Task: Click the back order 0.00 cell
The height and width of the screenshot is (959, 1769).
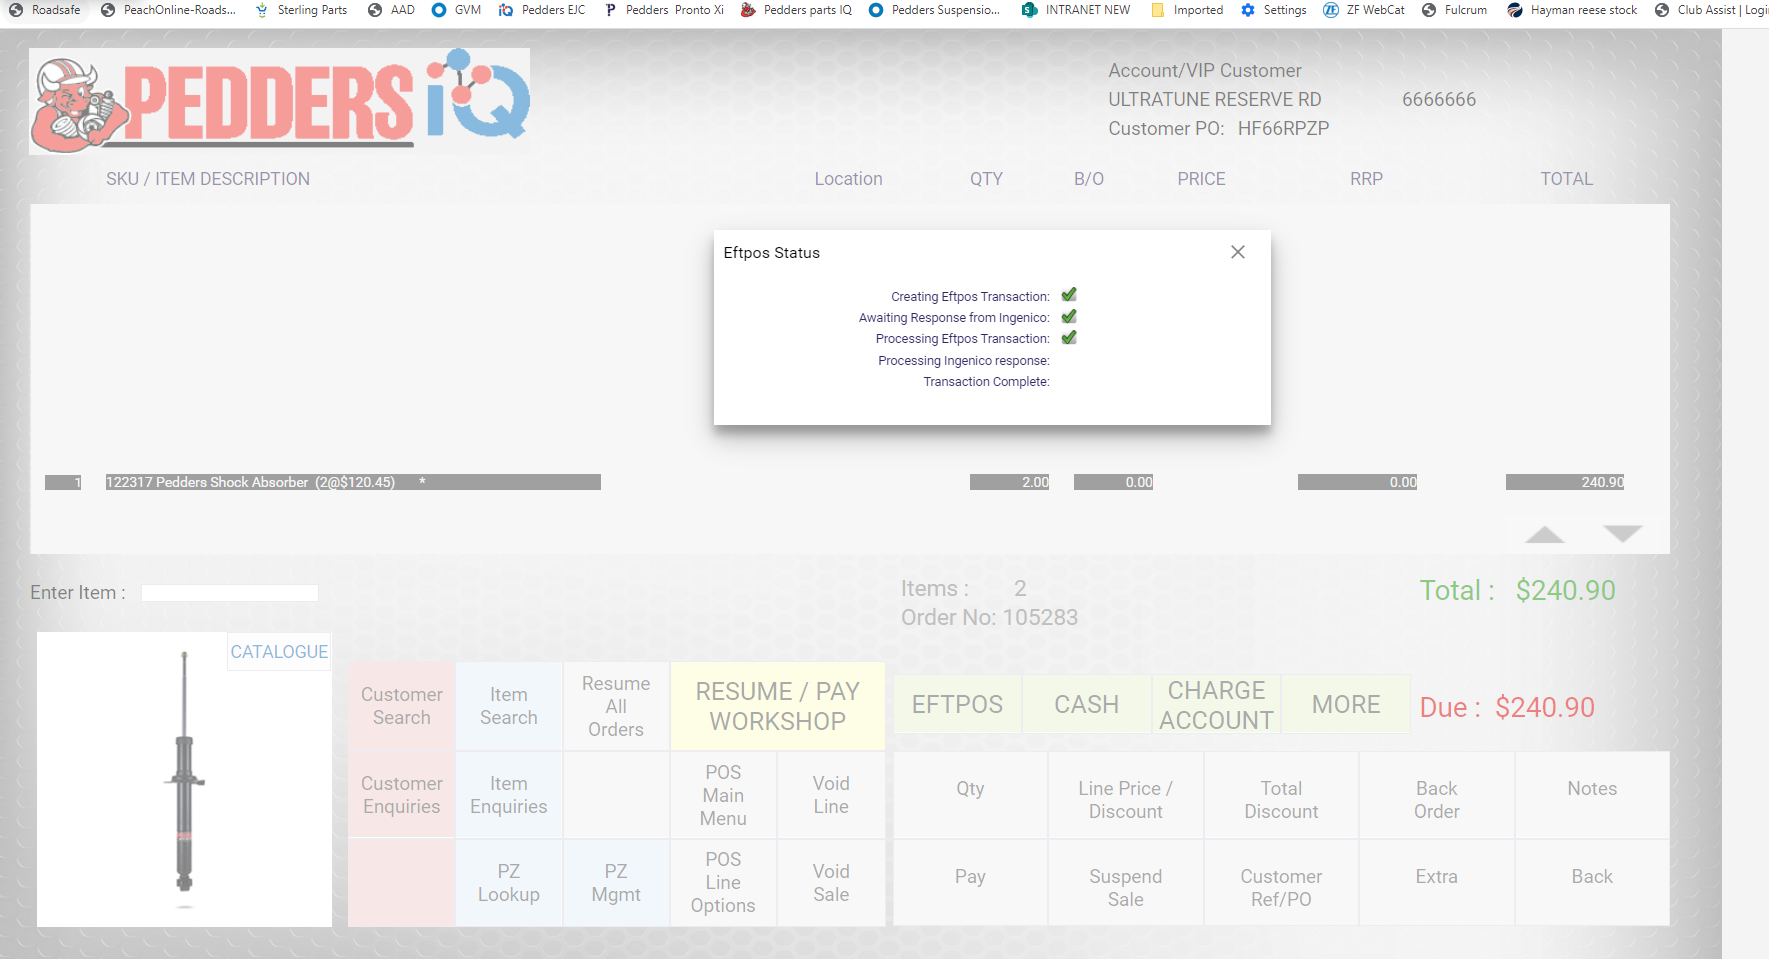Action: pyautogui.click(x=1114, y=482)
